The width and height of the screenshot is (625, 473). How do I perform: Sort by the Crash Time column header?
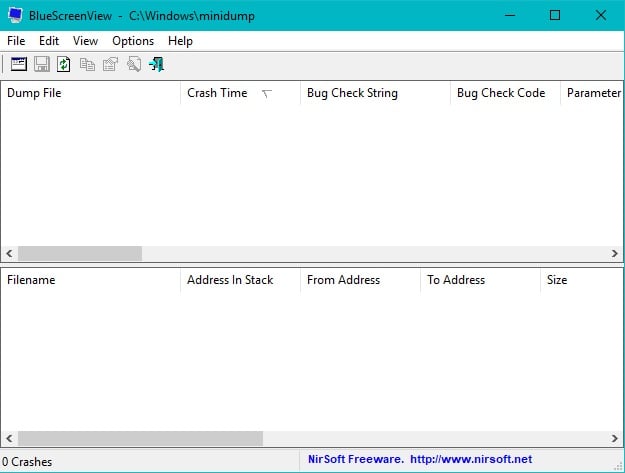coord(240,93)
